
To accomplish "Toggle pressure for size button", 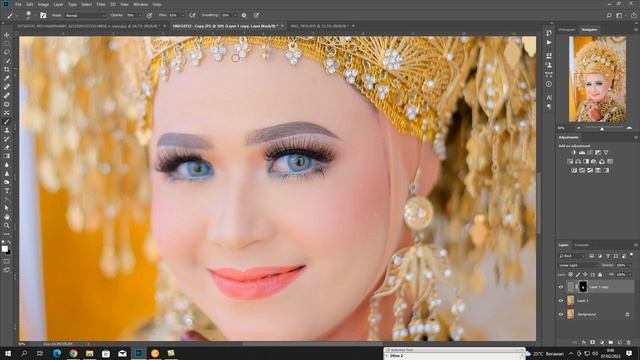I will [x=256, y=15].
